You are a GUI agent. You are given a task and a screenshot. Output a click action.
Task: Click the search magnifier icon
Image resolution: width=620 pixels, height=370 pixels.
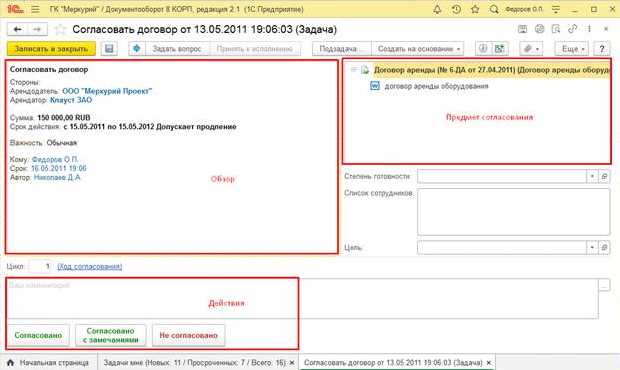[494, 9]
